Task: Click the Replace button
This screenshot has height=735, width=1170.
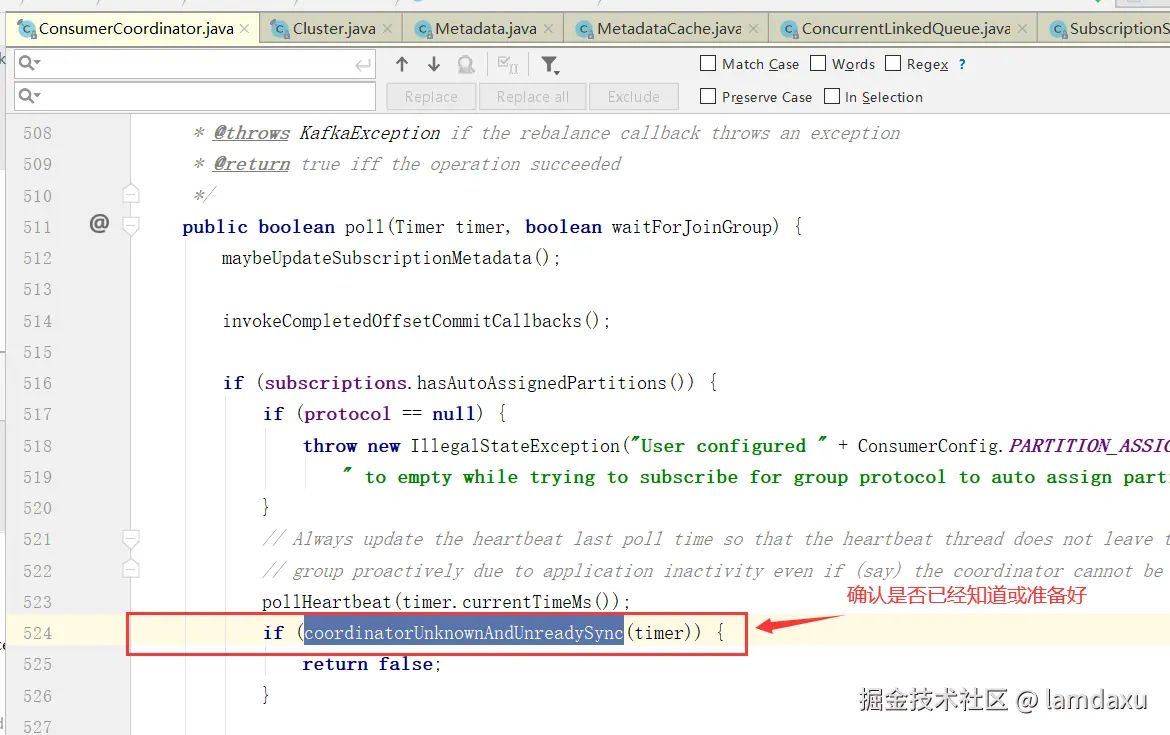Action: tap(431, 97)
